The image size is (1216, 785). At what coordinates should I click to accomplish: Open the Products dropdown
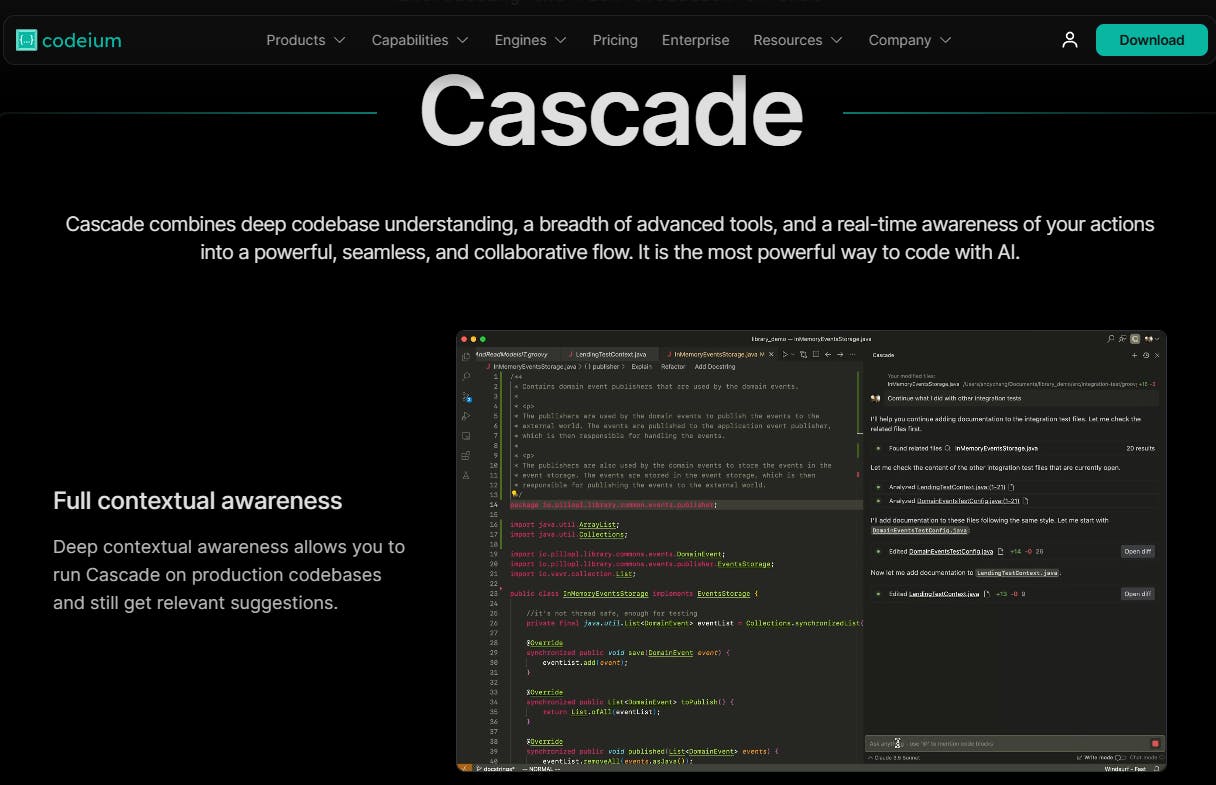tap(296, 40)
